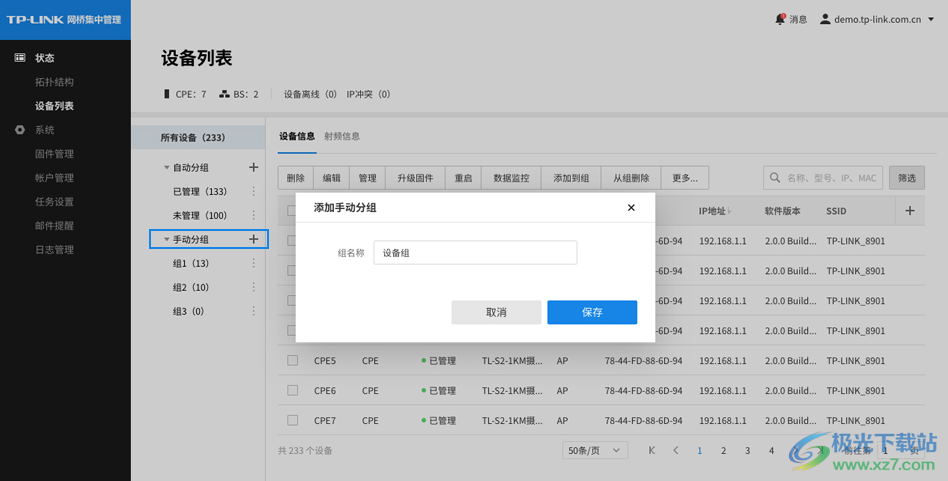Image resolution: width=948 pixels, height=481 pixels.
Task: Check the CPE6 row checkbox
Action: [293, 390]
